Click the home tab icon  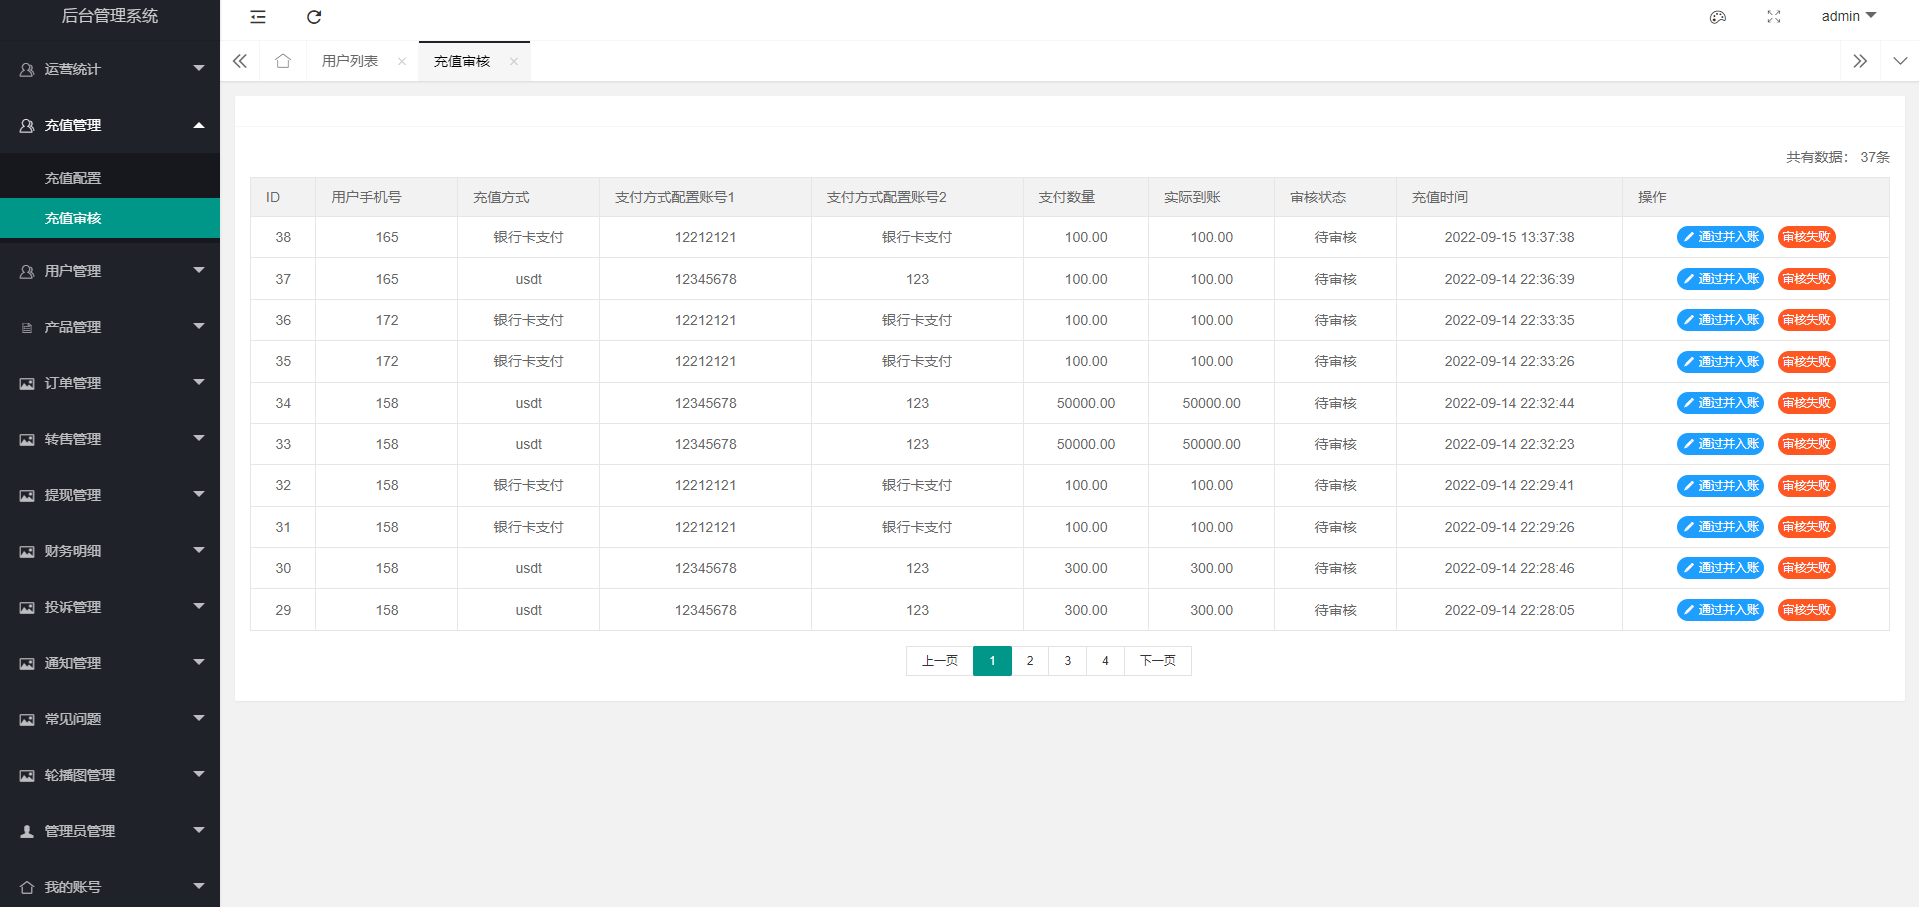(x=283, y=61)
